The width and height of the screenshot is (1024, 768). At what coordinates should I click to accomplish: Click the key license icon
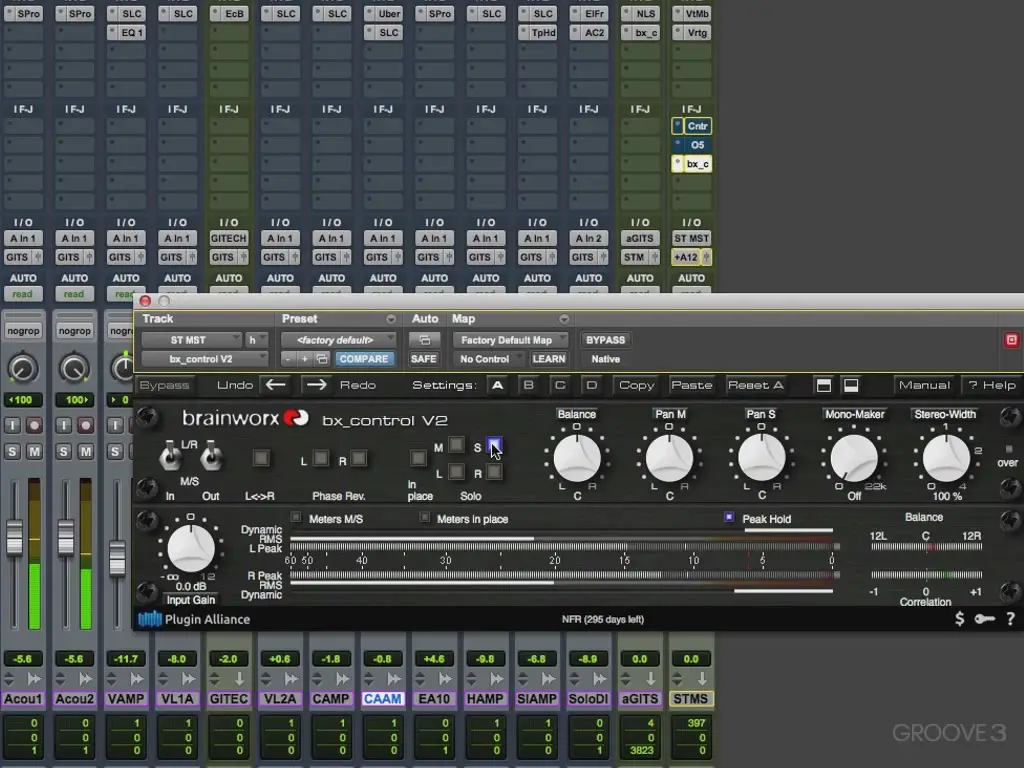pyautogui.click(x=985, y=618)
